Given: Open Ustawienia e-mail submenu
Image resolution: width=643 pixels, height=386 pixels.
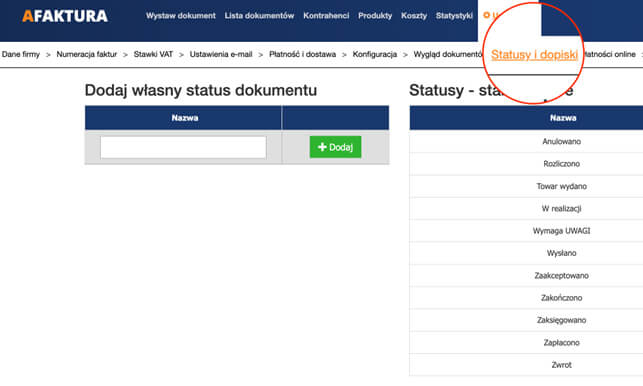Looking at the screenshot, I should [221, 54].
